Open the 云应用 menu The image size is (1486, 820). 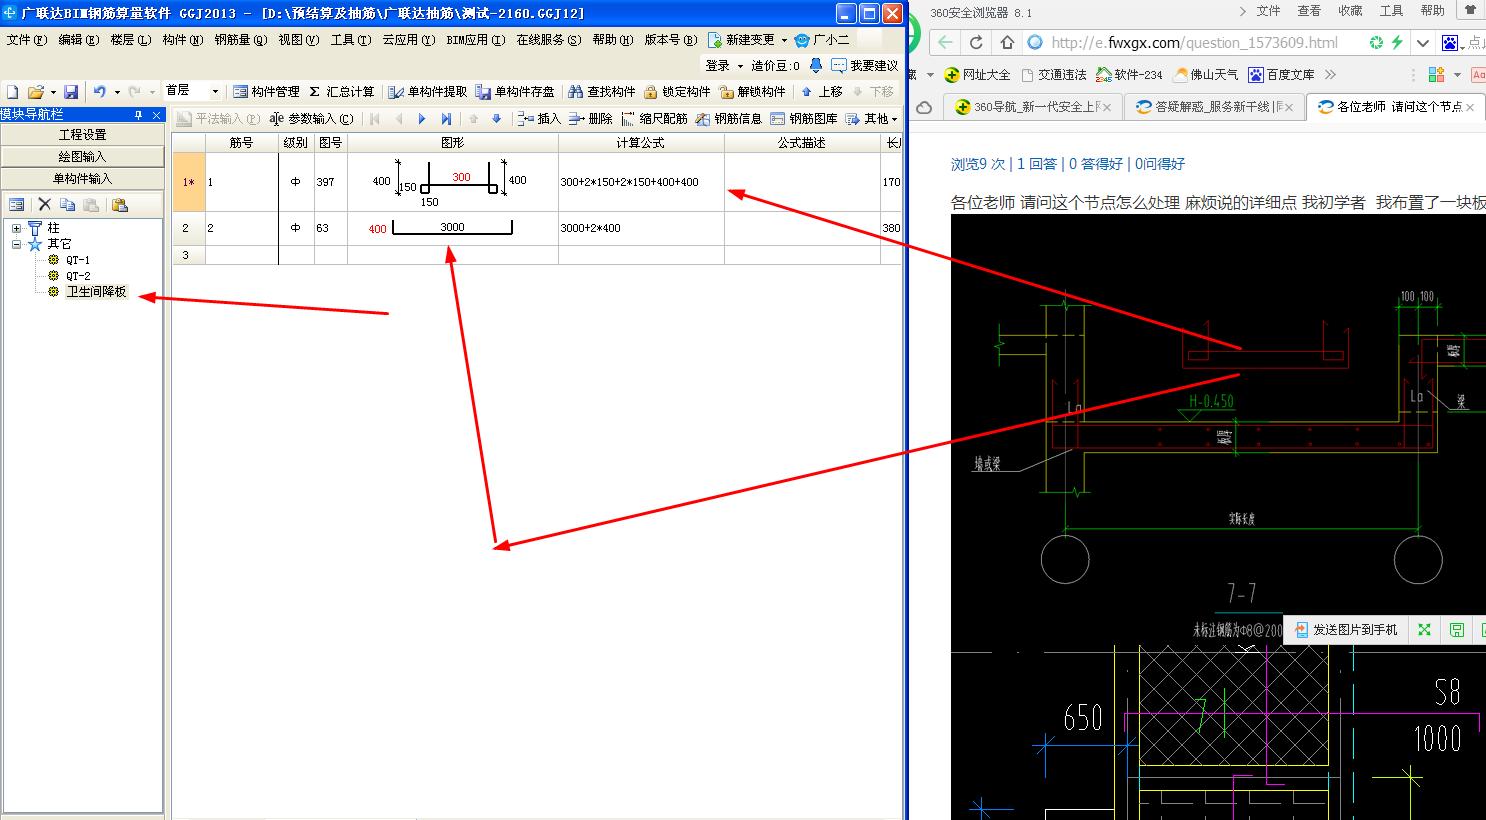click(x=408, y=40)
